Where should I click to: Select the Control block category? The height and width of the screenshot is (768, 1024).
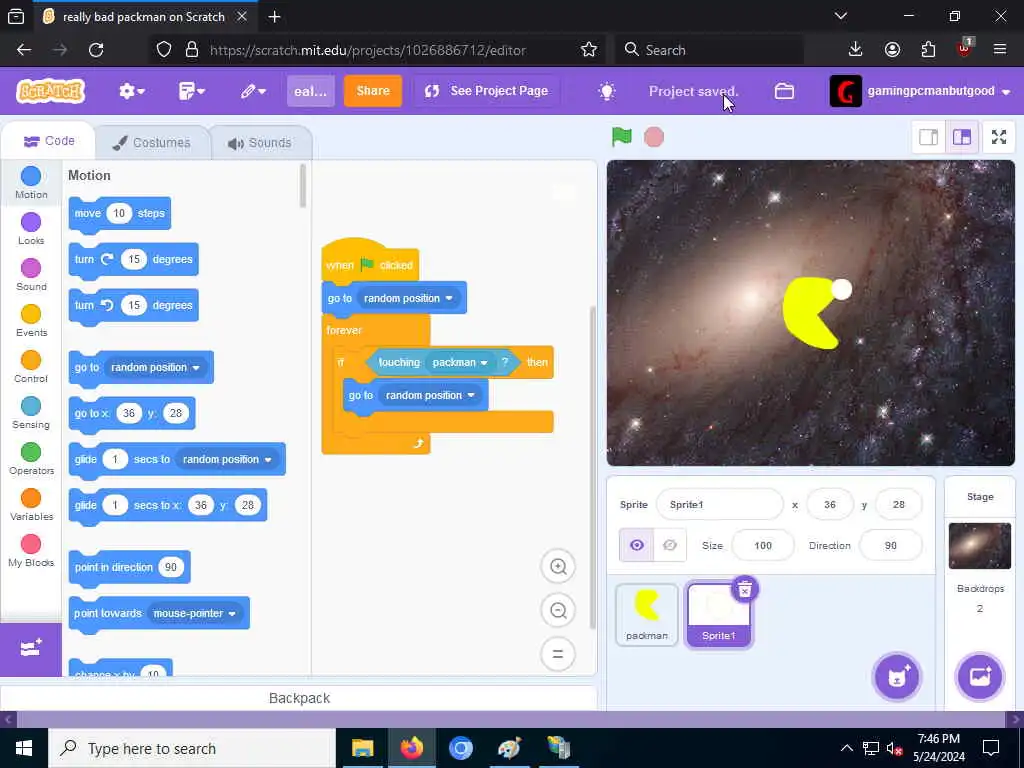coord(31,366)
